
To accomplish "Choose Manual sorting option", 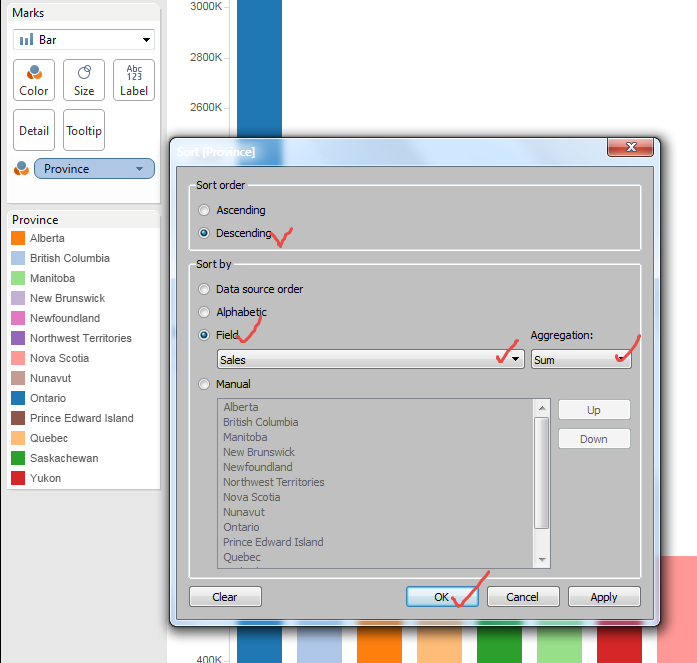I will pyautogui.click(x=204, y=384).
